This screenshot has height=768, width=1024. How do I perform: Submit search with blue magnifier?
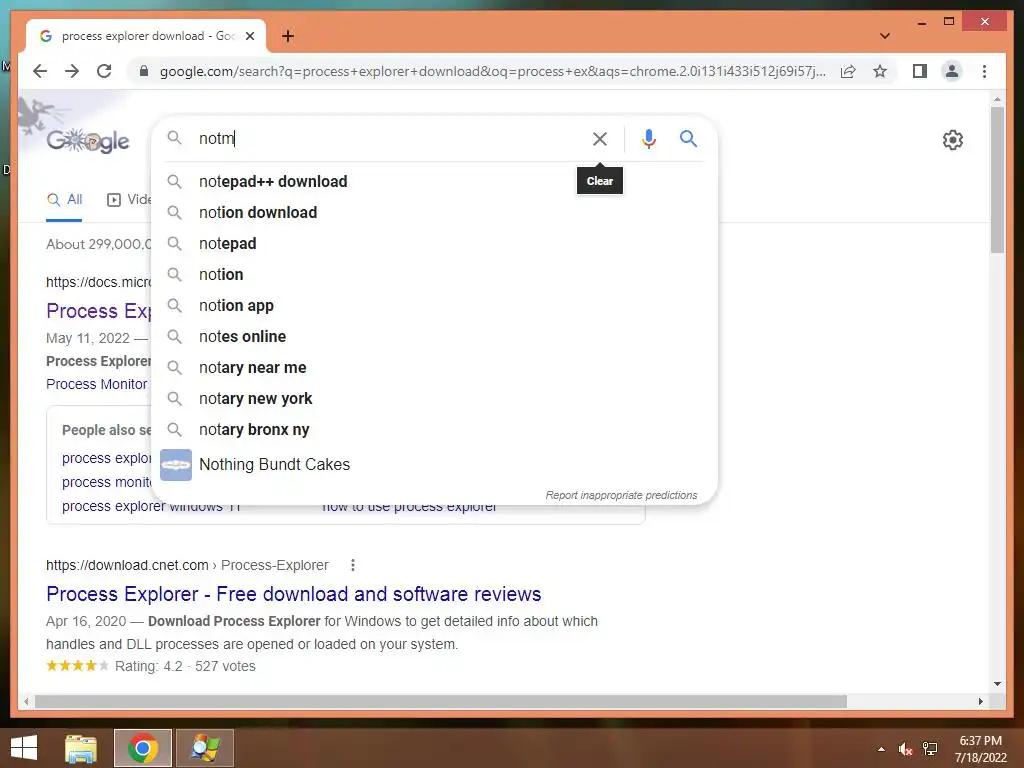tap(688, 138)
